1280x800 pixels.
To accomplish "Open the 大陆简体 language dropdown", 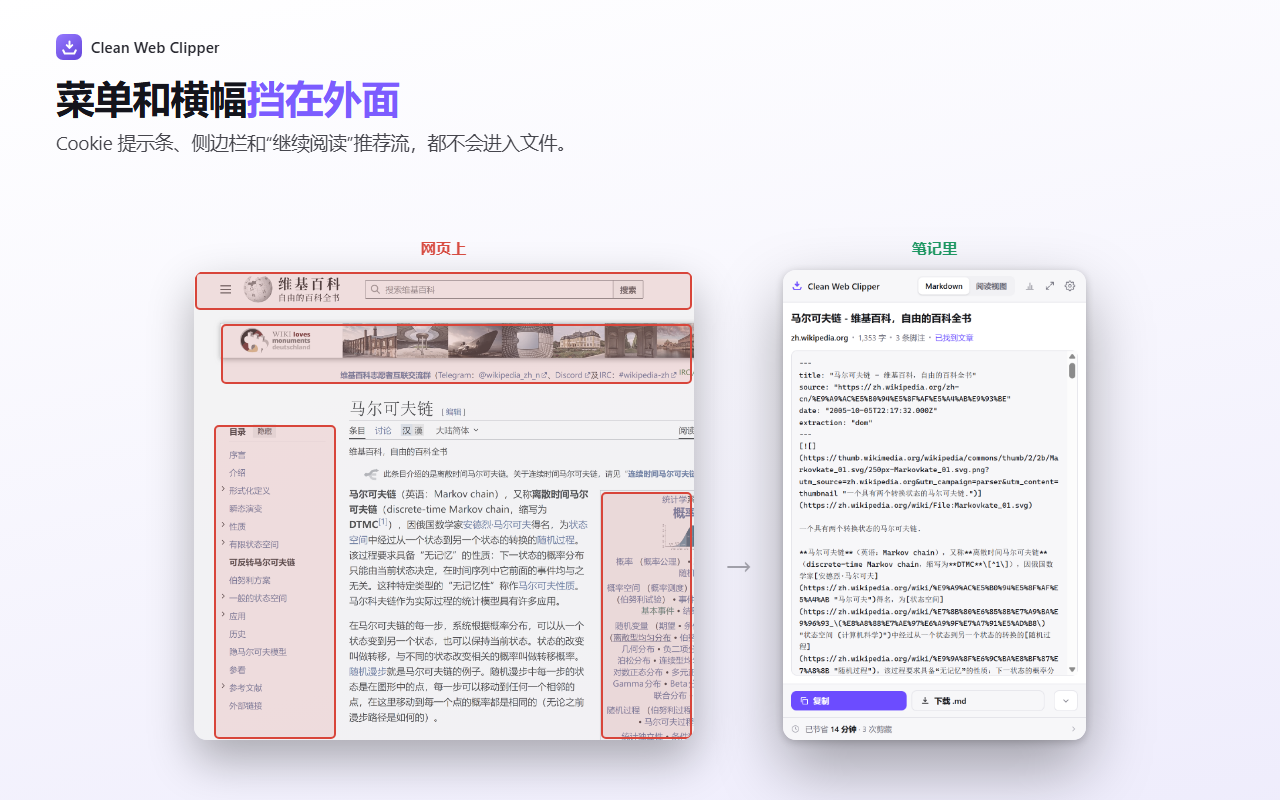I will [x=457, y=430].
